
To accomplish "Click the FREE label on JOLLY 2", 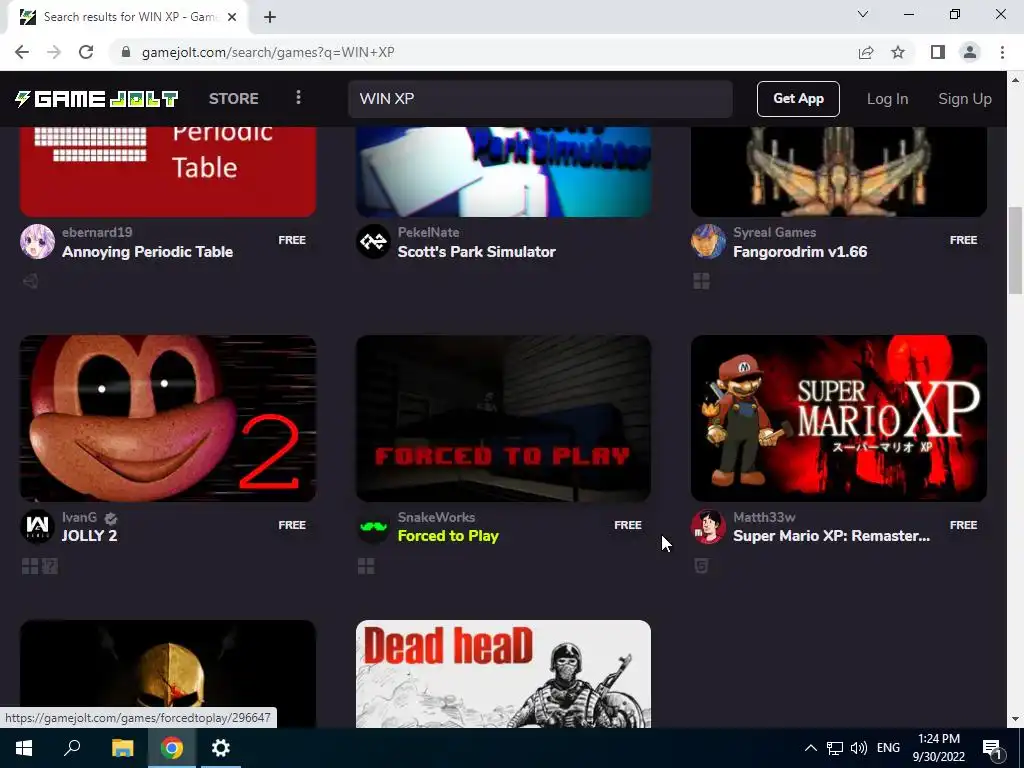I will pyautogui.click(x=292, y=525).
